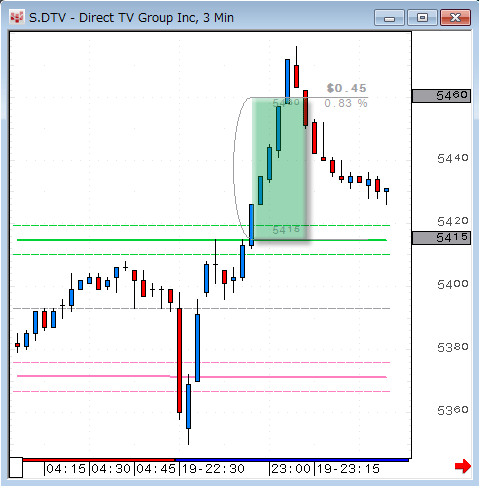The width and height of the screenshot is (479, 486).
Task: Click the red right arrow at bottom right
Action: click(x=463, y=466)
